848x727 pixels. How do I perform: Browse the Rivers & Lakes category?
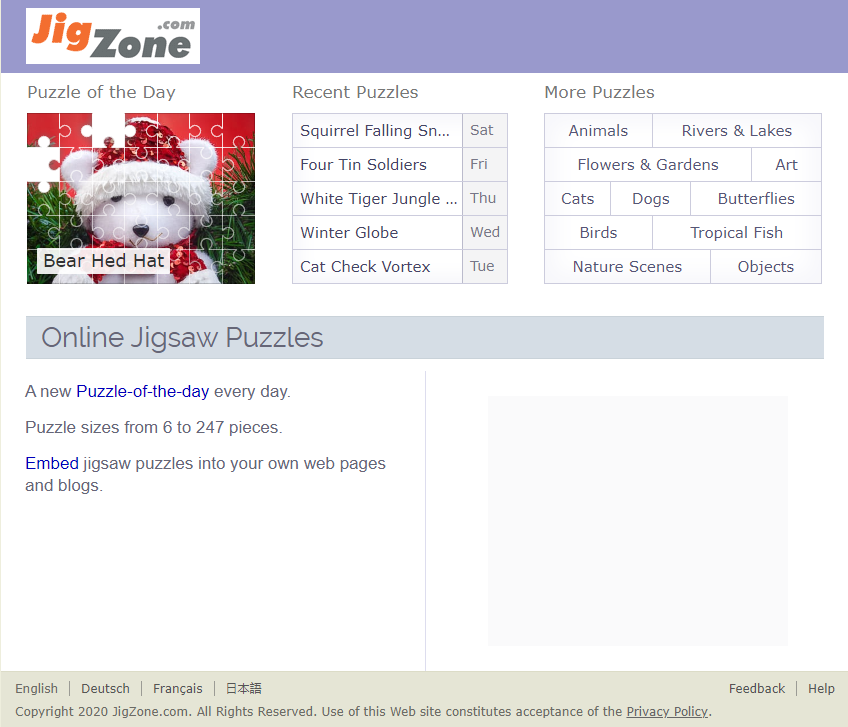[x=736, y=131]
